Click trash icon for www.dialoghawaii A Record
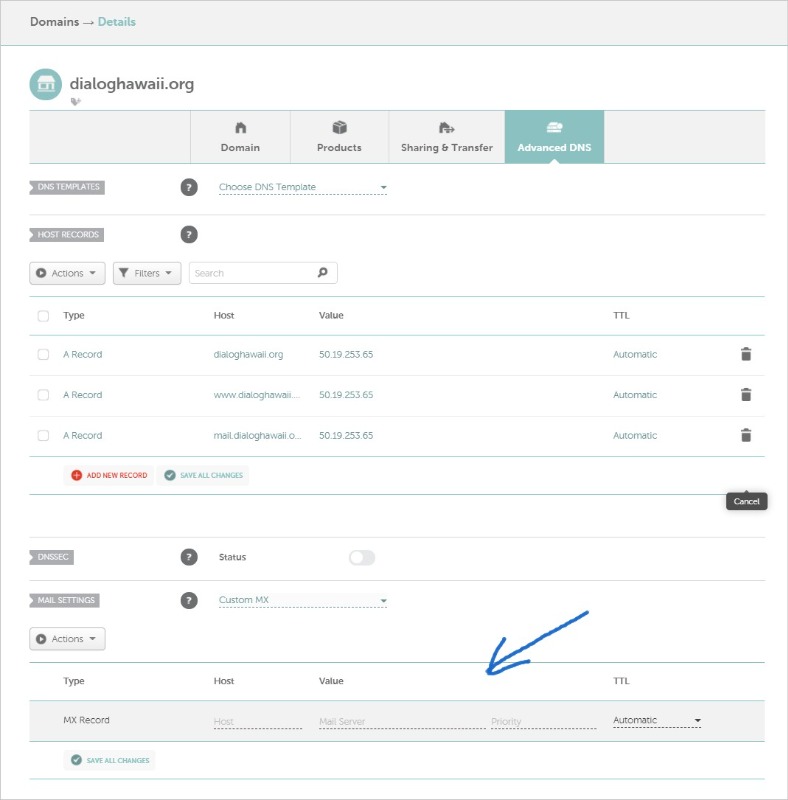Image resolution: width=788 pixels, height=800 pixels. [x=745, y=395]
